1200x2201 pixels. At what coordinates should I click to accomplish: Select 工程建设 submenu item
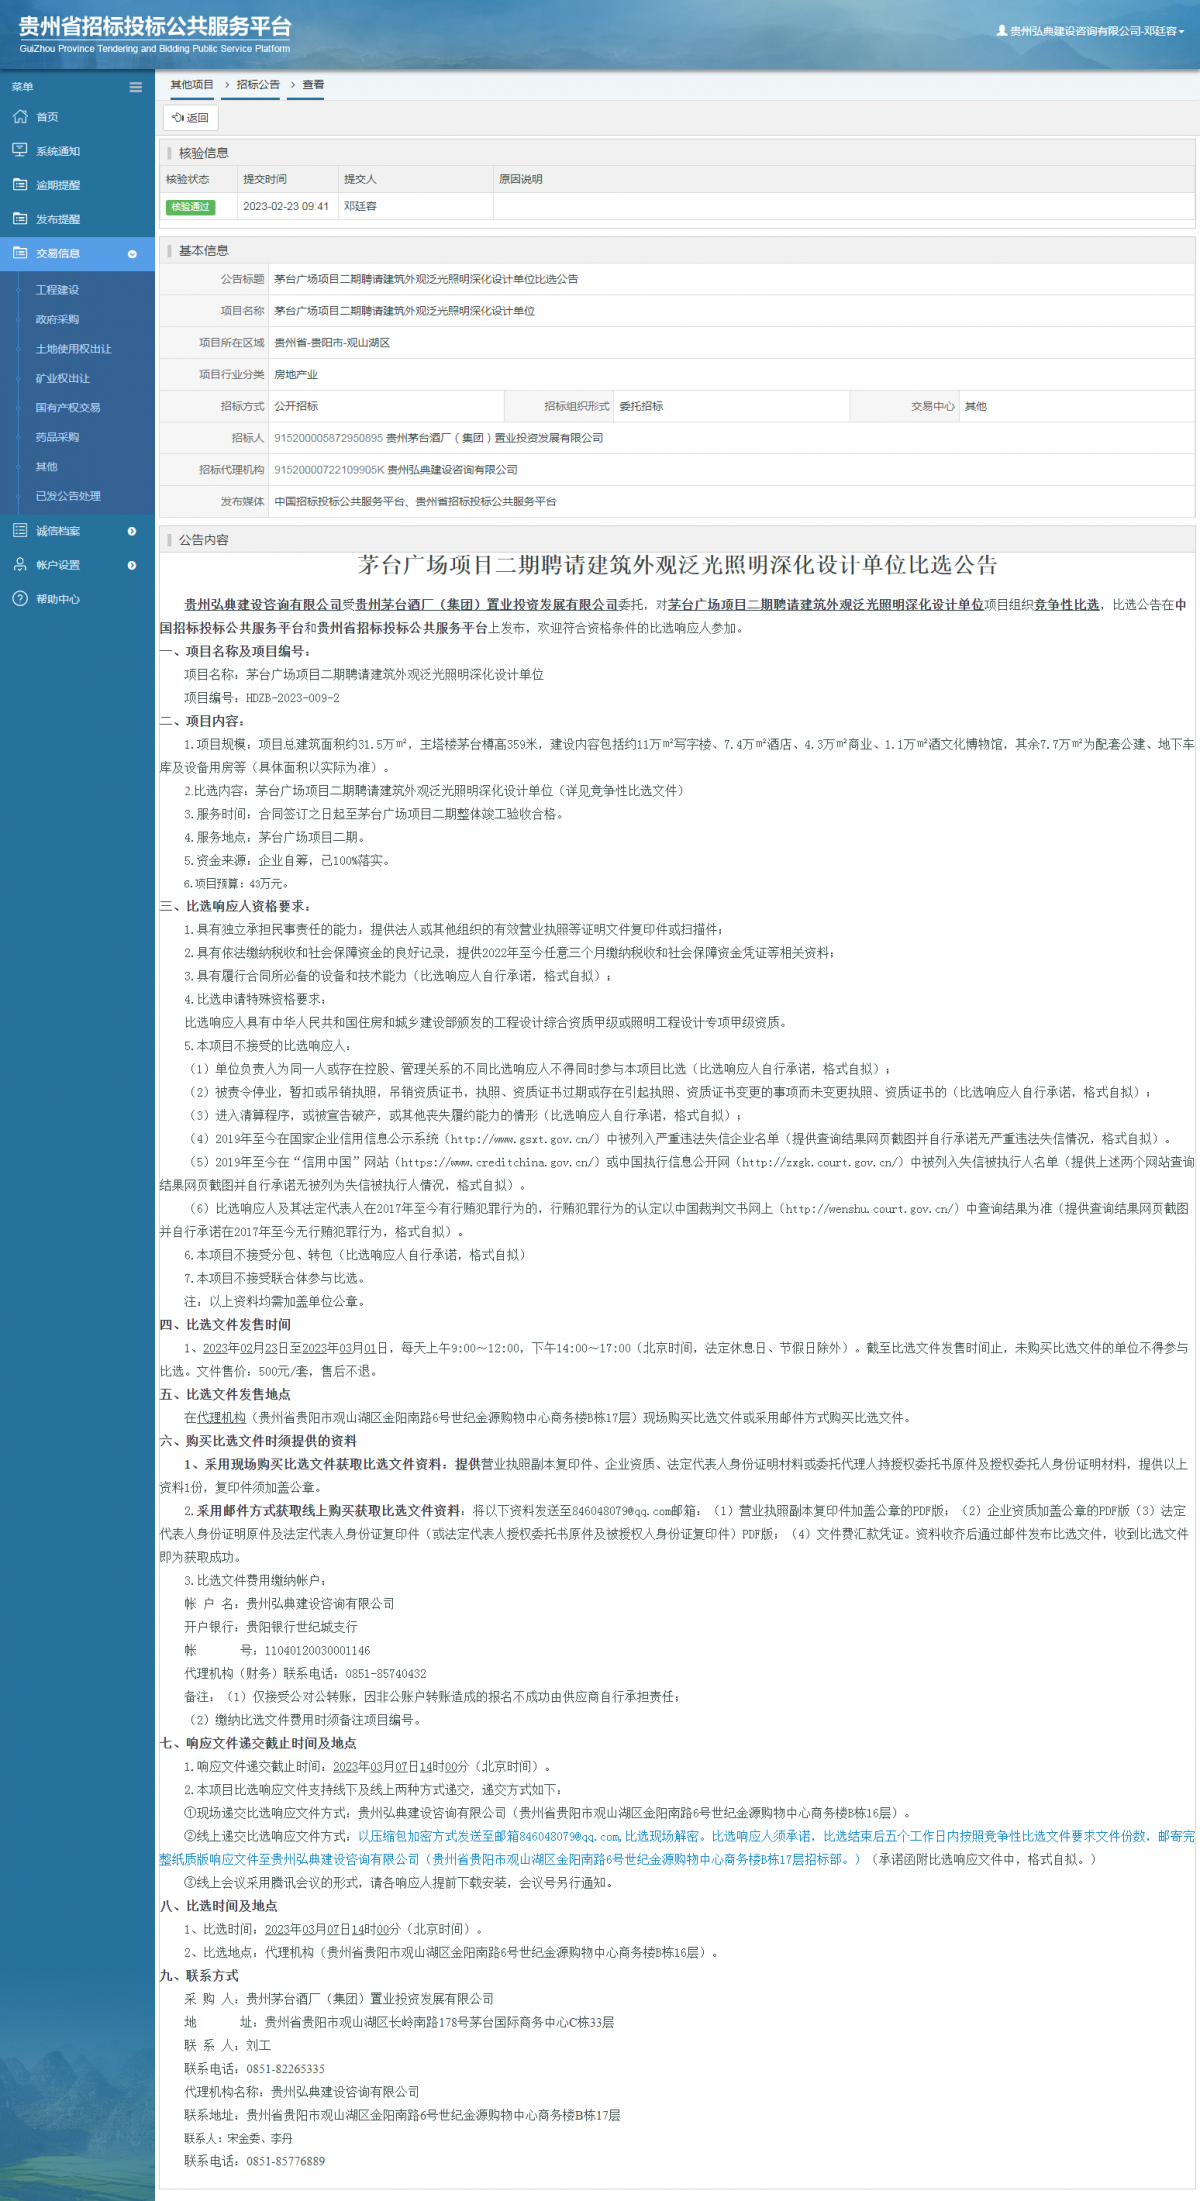57,290
